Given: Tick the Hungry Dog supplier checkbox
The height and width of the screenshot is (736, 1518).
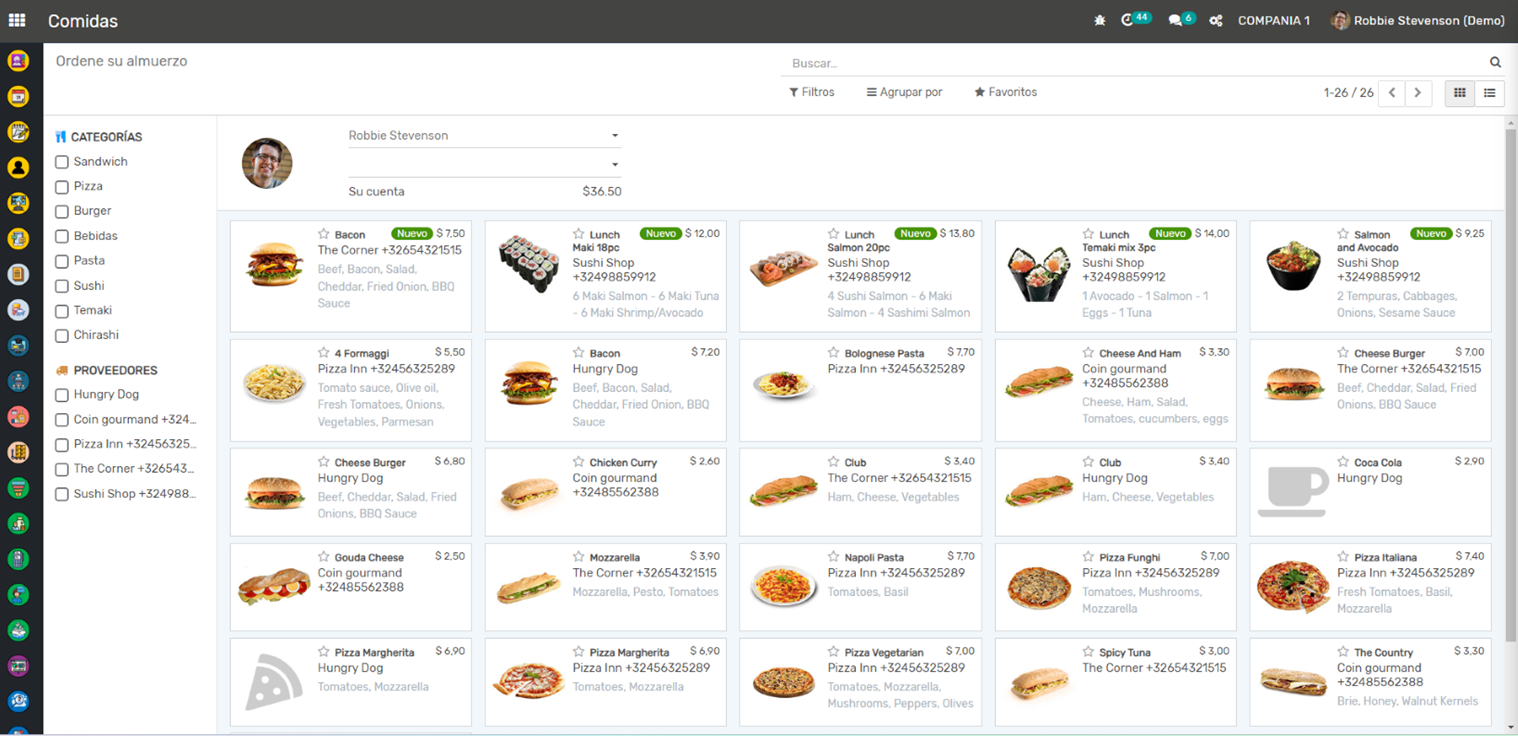Looking at the screenshot, I should tap(62, 395).
